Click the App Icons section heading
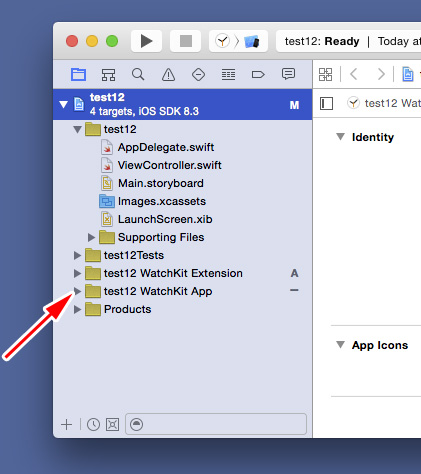This screenshot has height=474, width=421. point(380,345)
